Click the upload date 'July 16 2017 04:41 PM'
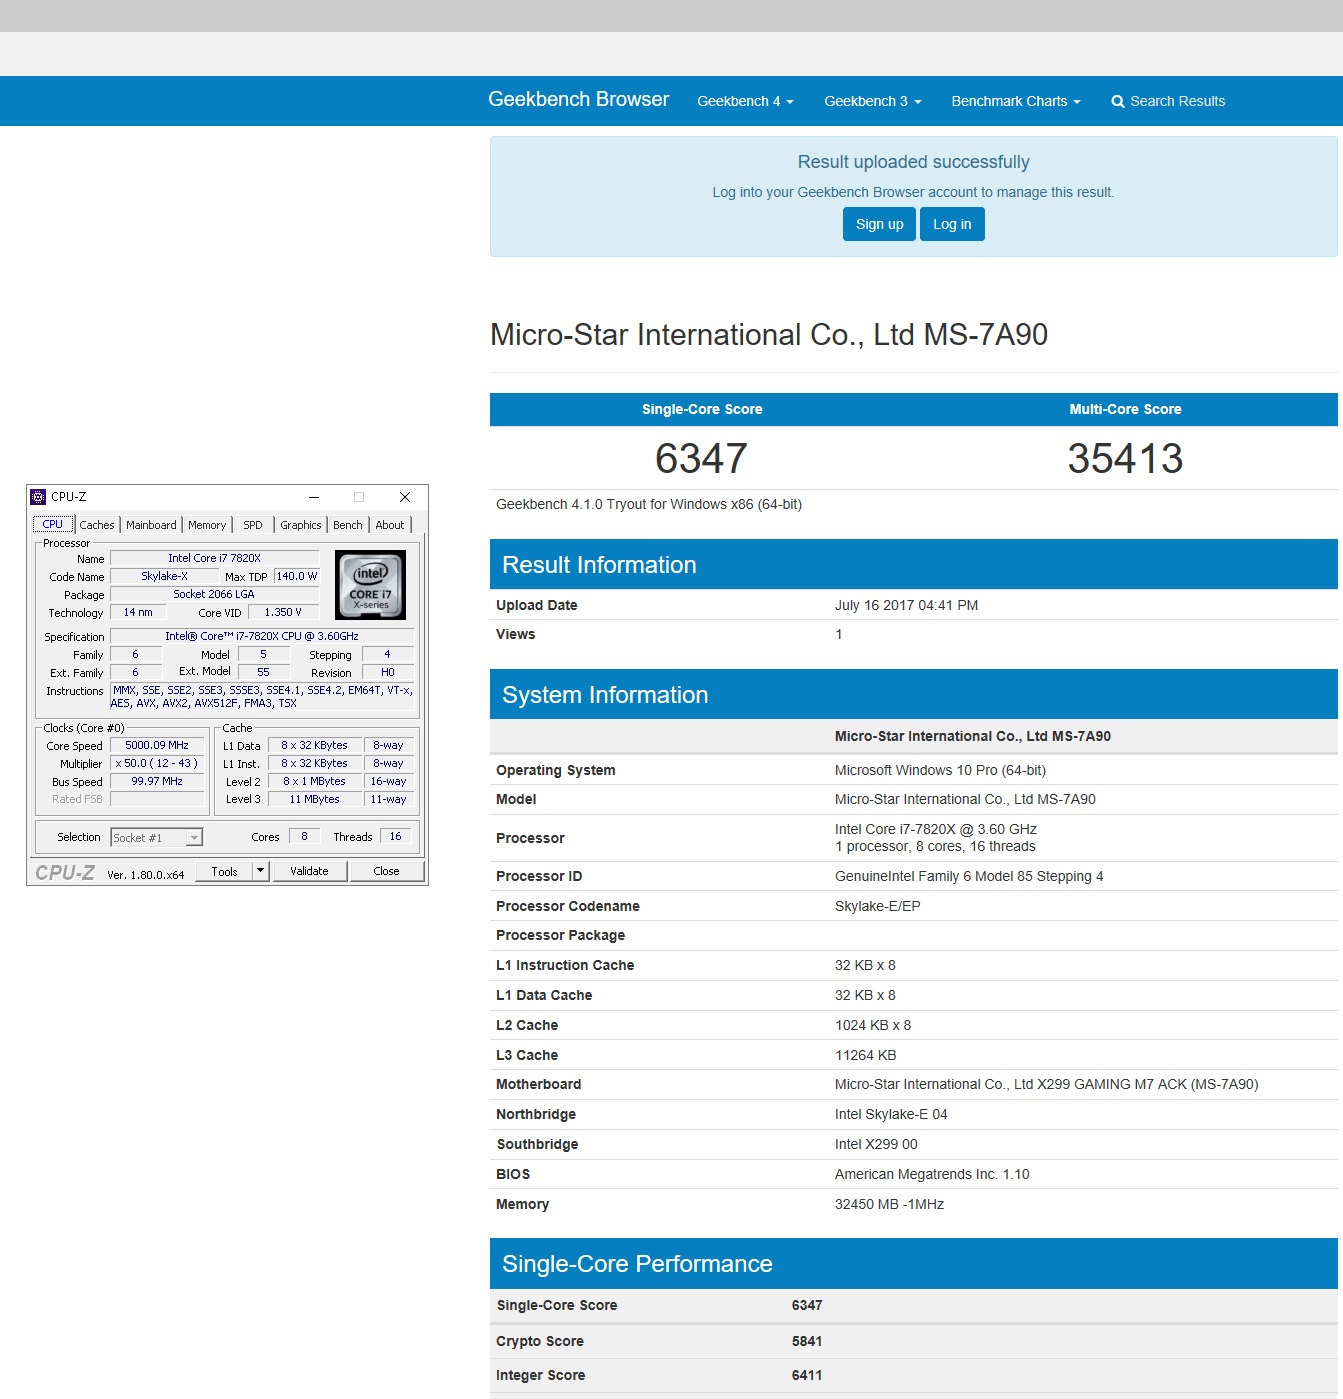 pyautogui.click(x=906, y=605)
